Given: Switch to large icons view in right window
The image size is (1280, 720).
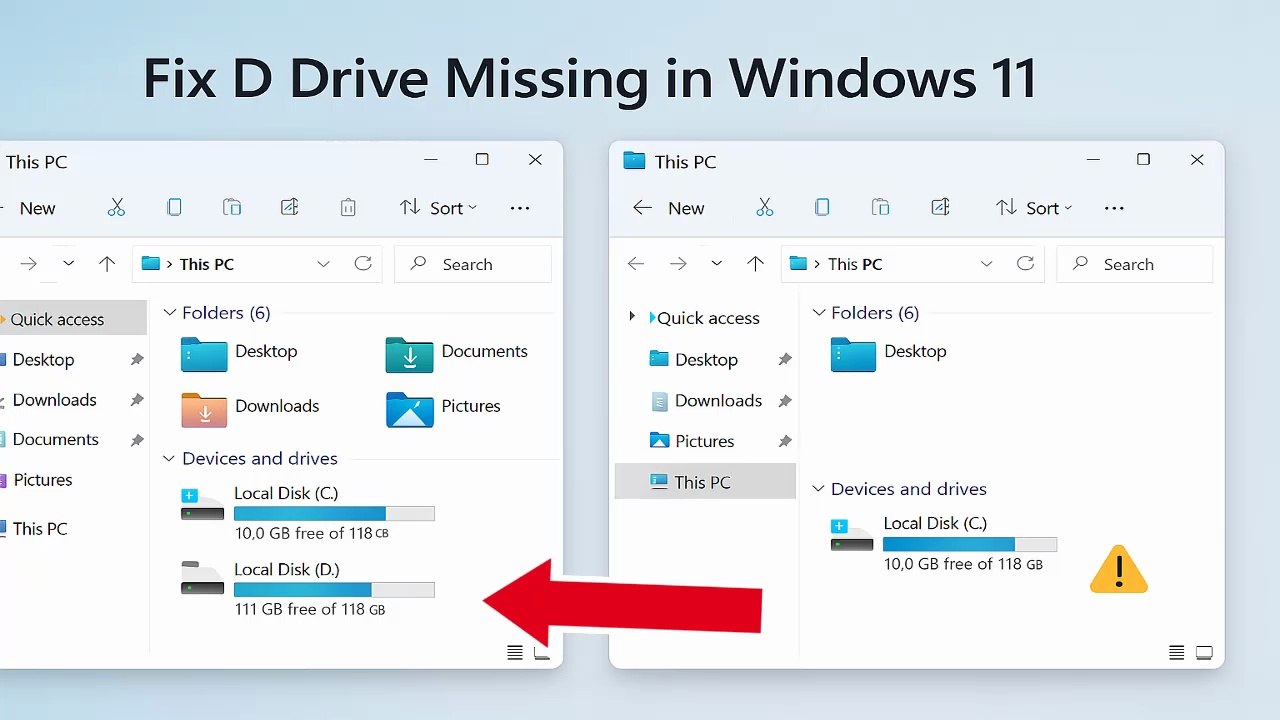Looking at the screenshot, I should point(1205,653).
